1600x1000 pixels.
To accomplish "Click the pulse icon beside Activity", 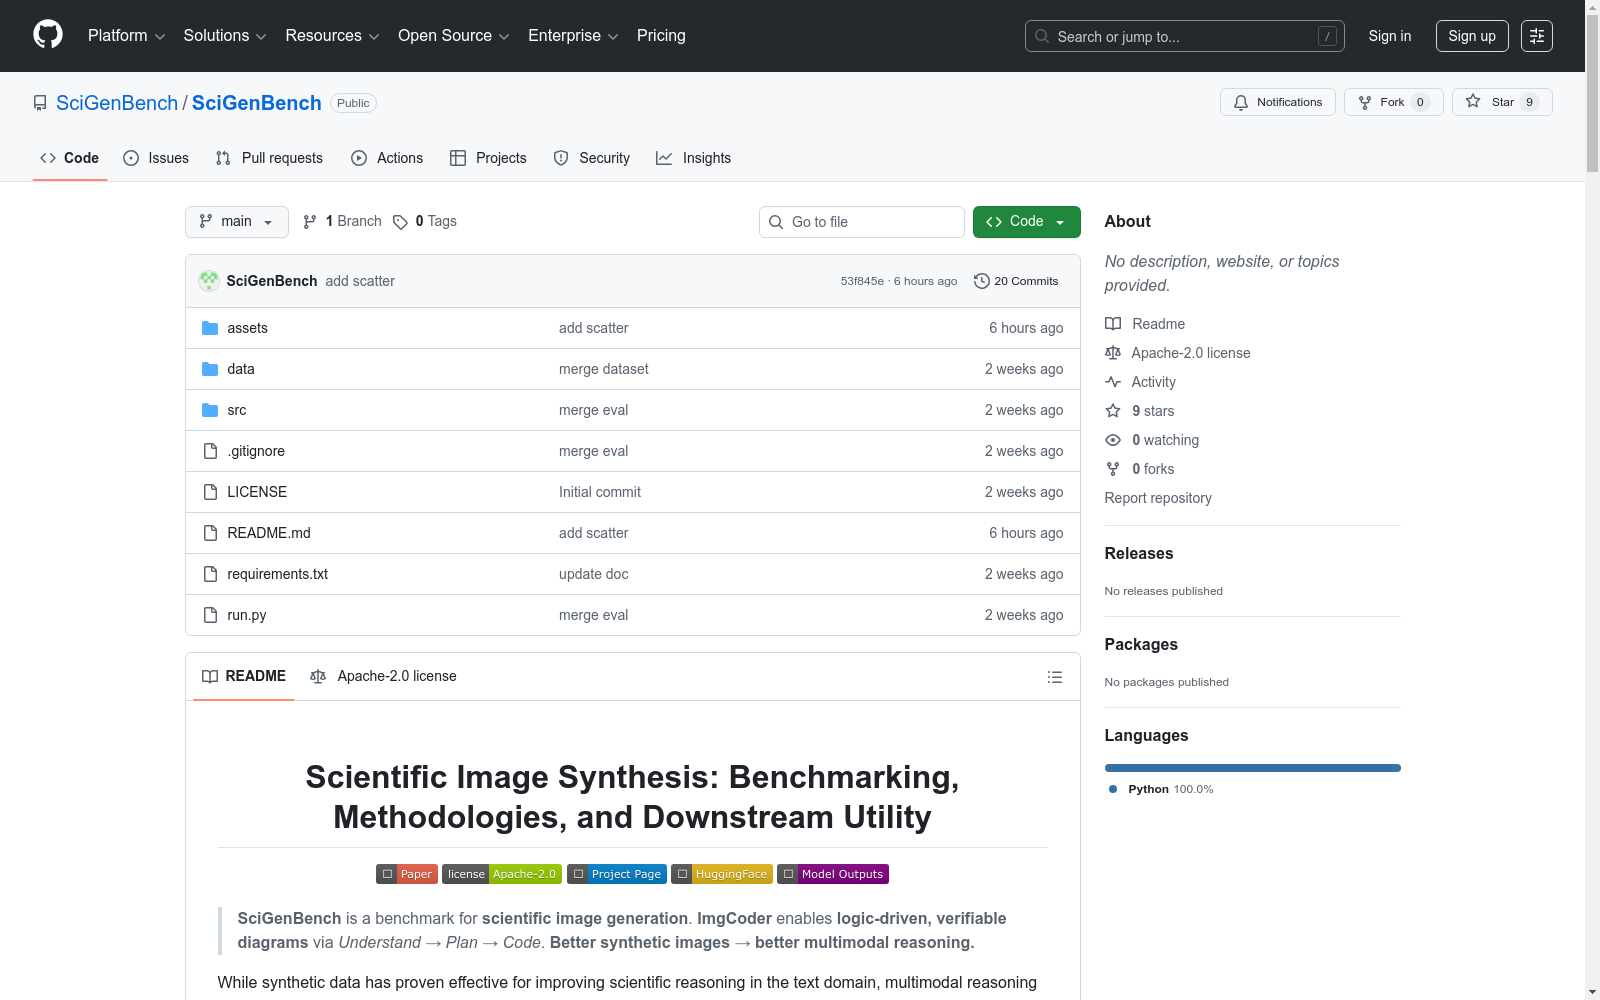I will click(1113, 382).
